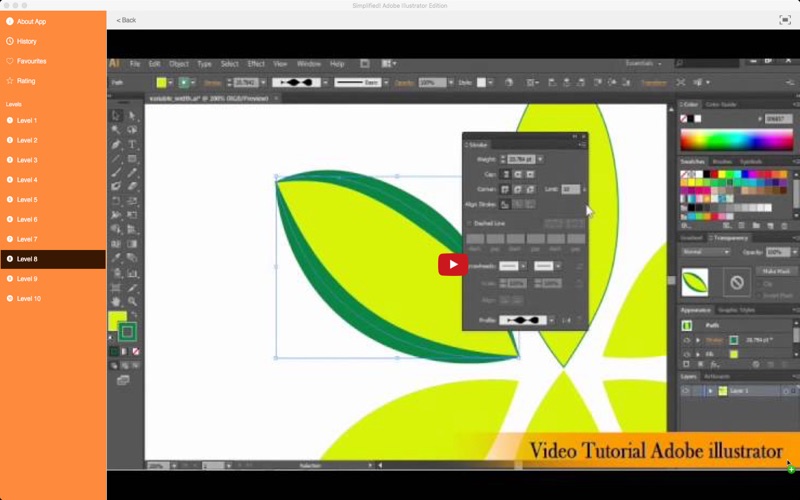Switch to the Graphic Styles tab
The height and width of the screenshot is (500, 800).
point(736,310)
